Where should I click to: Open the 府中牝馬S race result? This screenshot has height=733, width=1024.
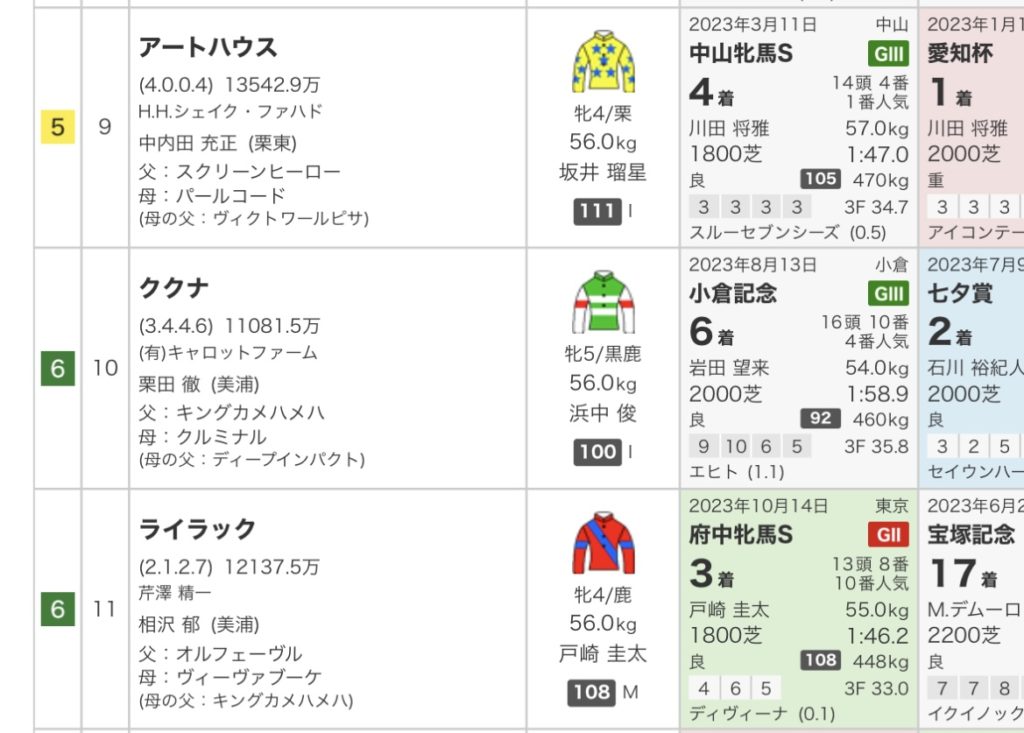(x=741, y=535)
